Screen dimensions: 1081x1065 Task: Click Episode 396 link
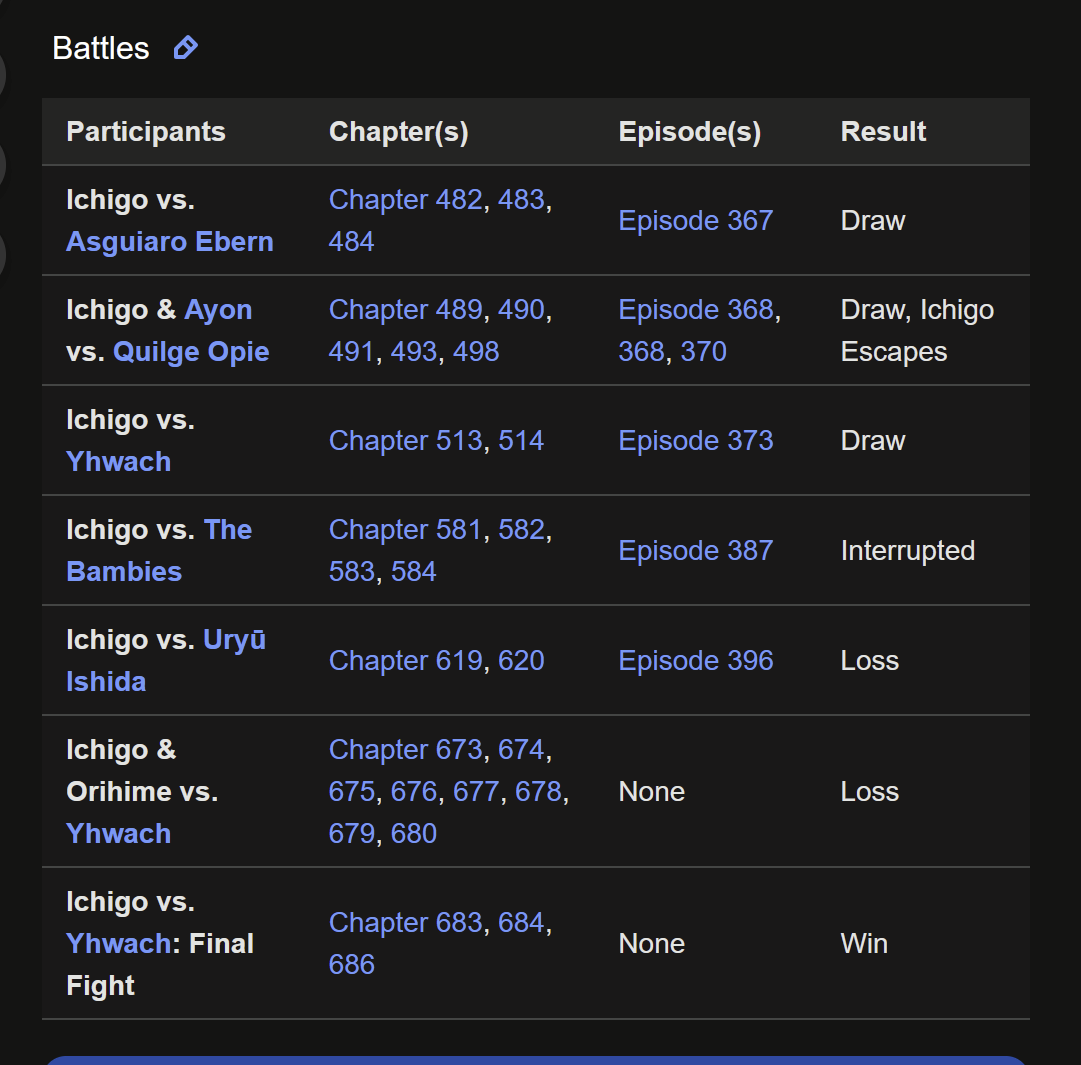pos(696,661)
